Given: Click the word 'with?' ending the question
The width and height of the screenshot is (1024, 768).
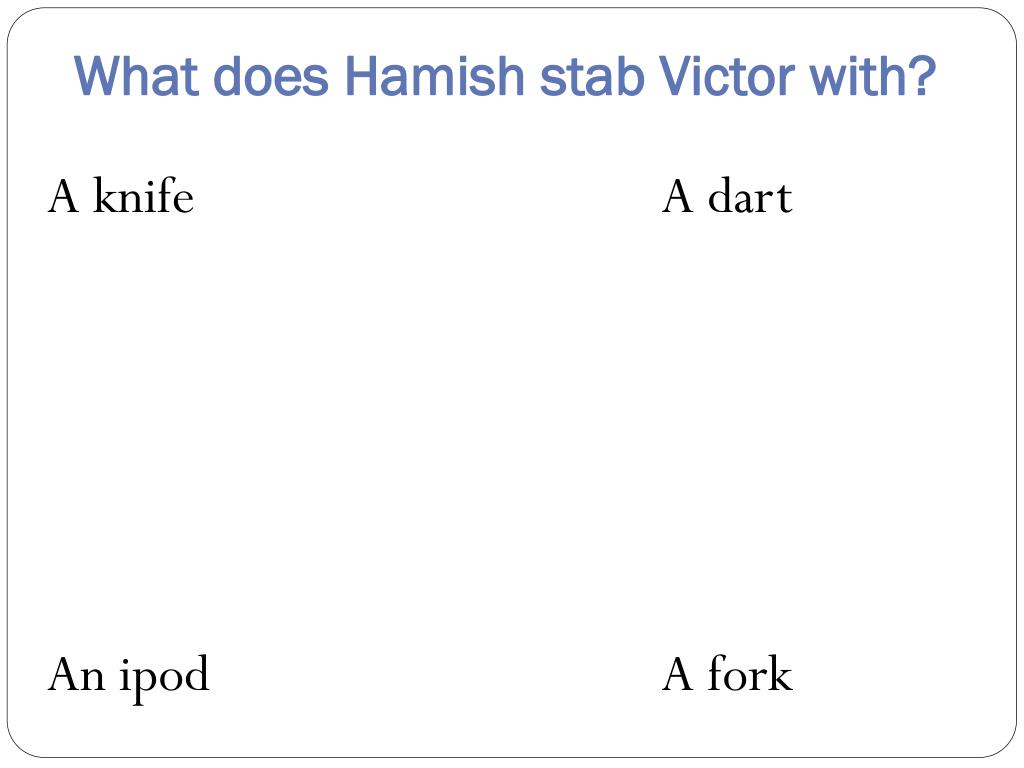Looking at the screenshot, I should click(x=873, y=76).
